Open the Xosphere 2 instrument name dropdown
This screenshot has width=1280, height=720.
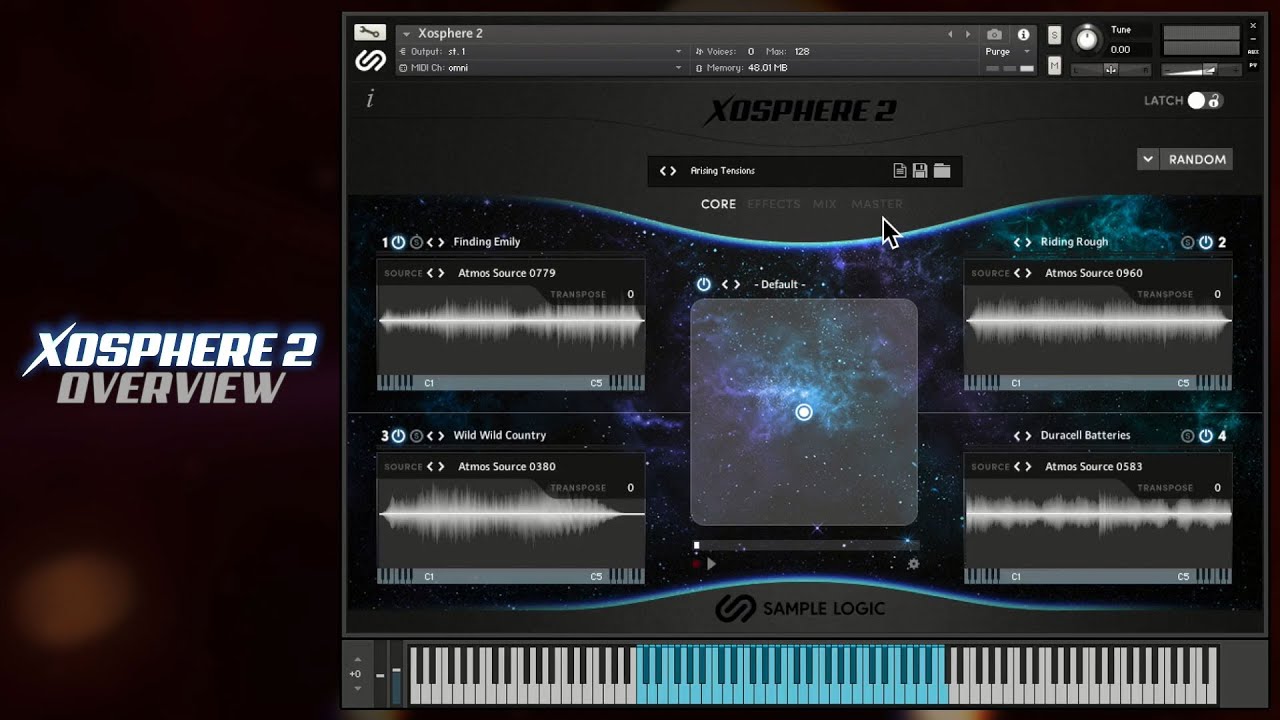pos(407,34)
